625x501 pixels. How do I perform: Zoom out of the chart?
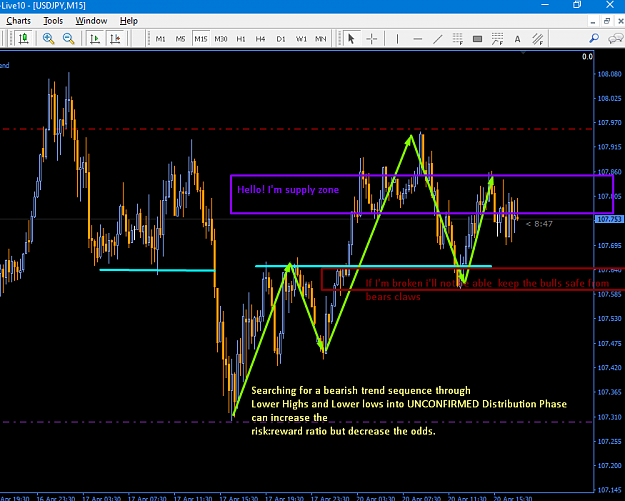(x=69, y=39)
